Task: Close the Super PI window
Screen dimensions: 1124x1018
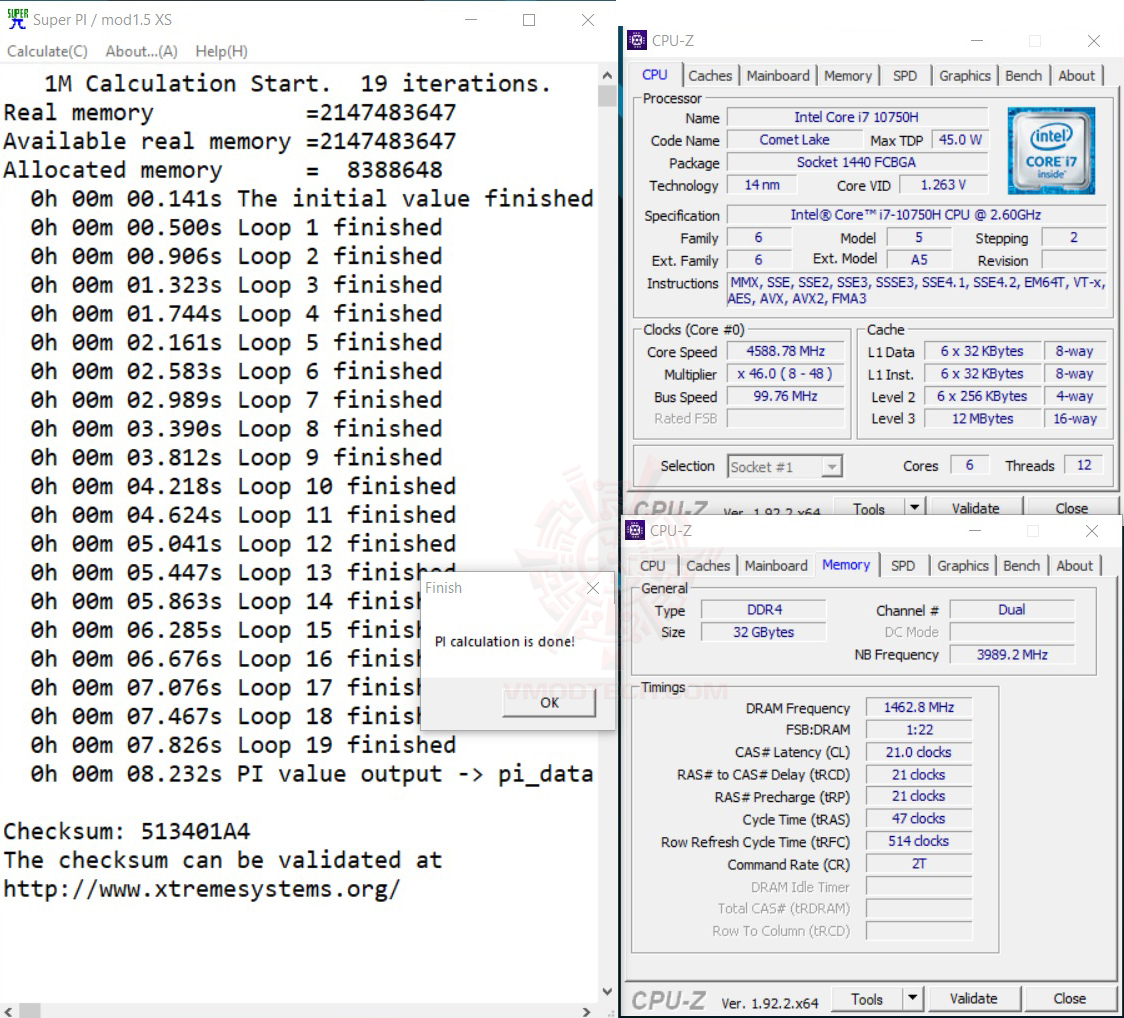Action: [588, 20]
